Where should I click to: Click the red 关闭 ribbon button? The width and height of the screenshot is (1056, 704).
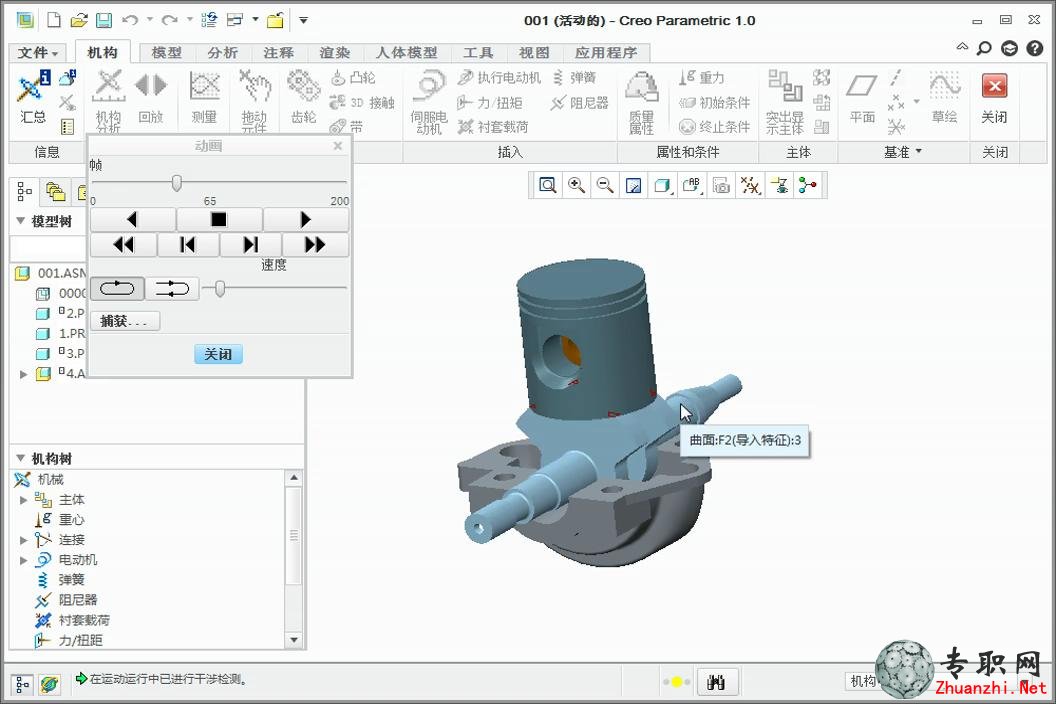[x=994, y=99]
